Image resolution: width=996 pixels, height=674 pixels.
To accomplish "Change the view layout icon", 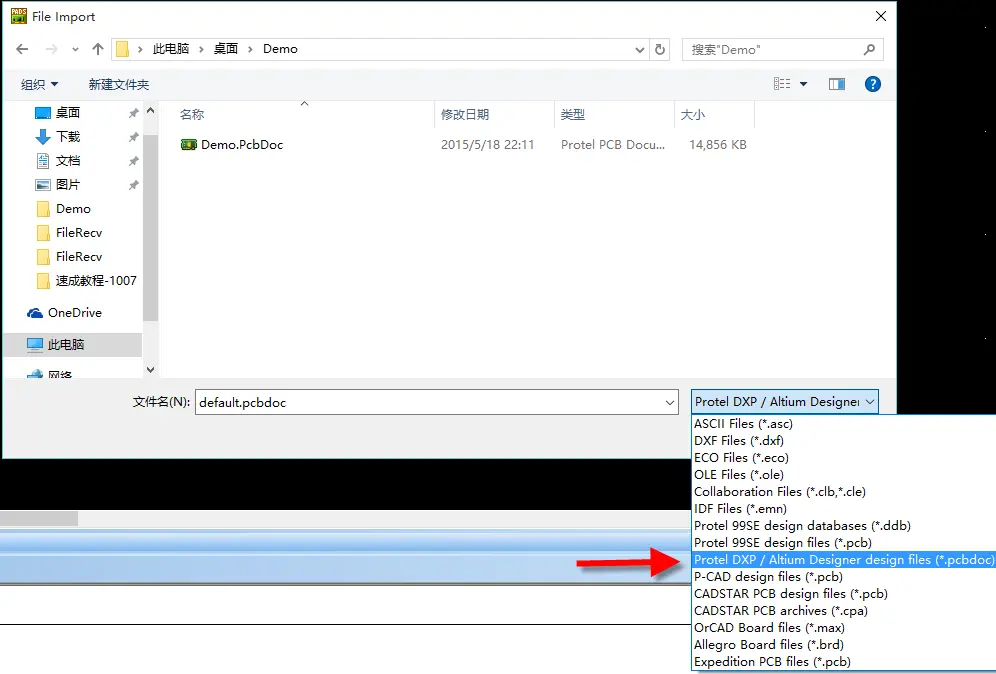I will pos(782,84).
